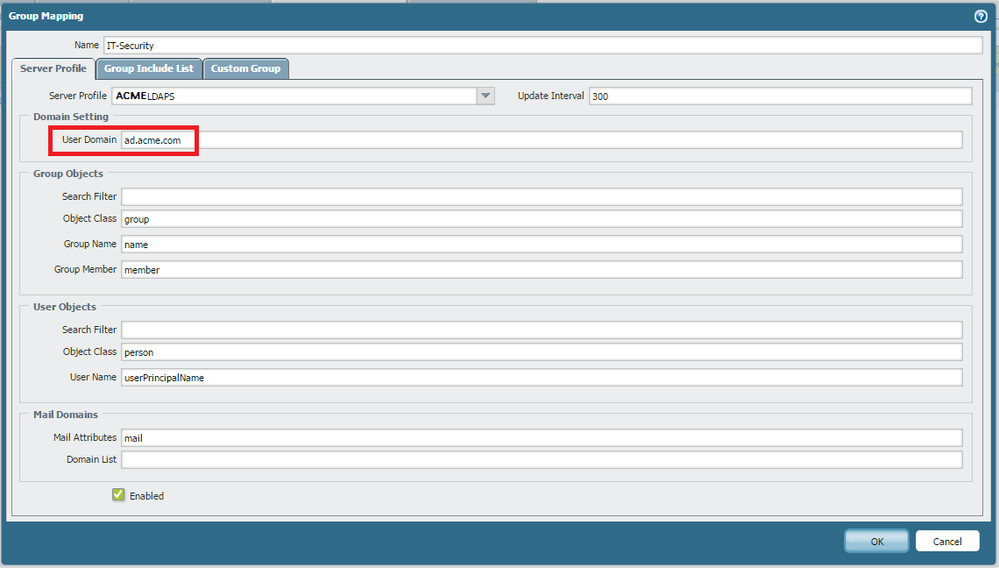Image resolution: width=999 pixels, height=568 pixels.
Task: Dismiss dialog with the Cancel button
Action: pos(947,541)
